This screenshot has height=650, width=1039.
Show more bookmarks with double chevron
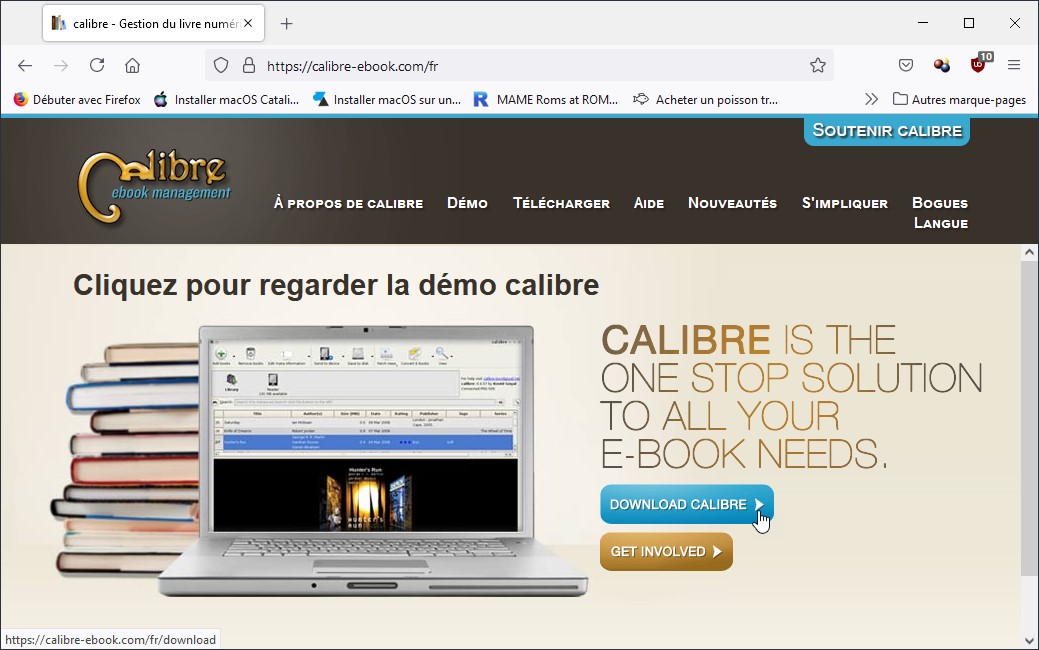pos(871,99)
